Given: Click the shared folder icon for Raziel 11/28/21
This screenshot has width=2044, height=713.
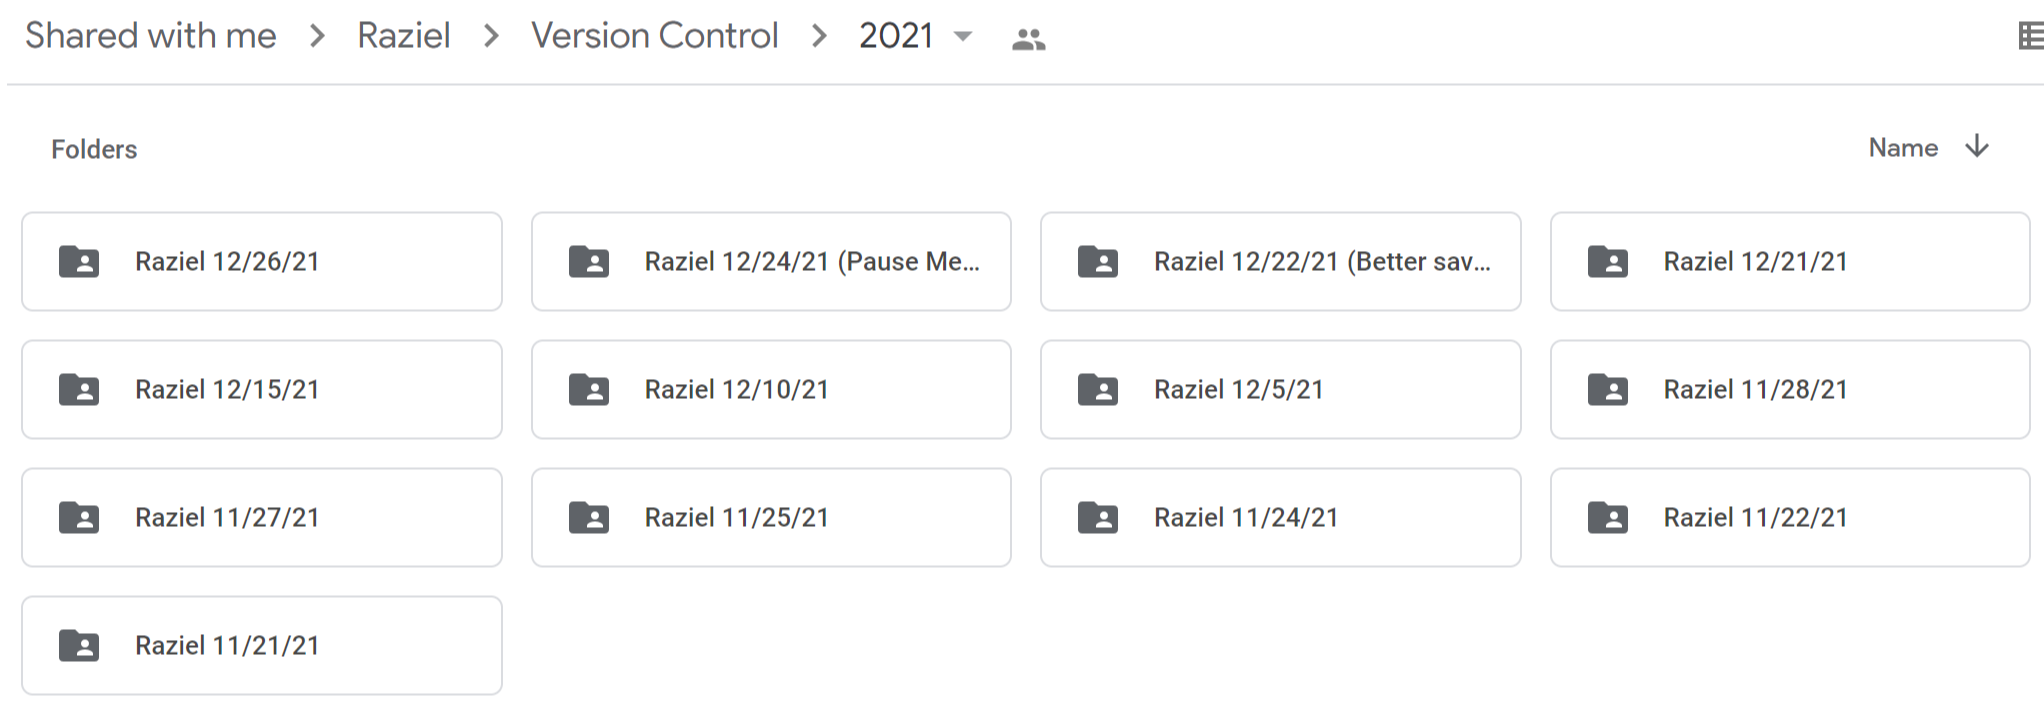Looking at the screenshot, I should [1608, 390].
